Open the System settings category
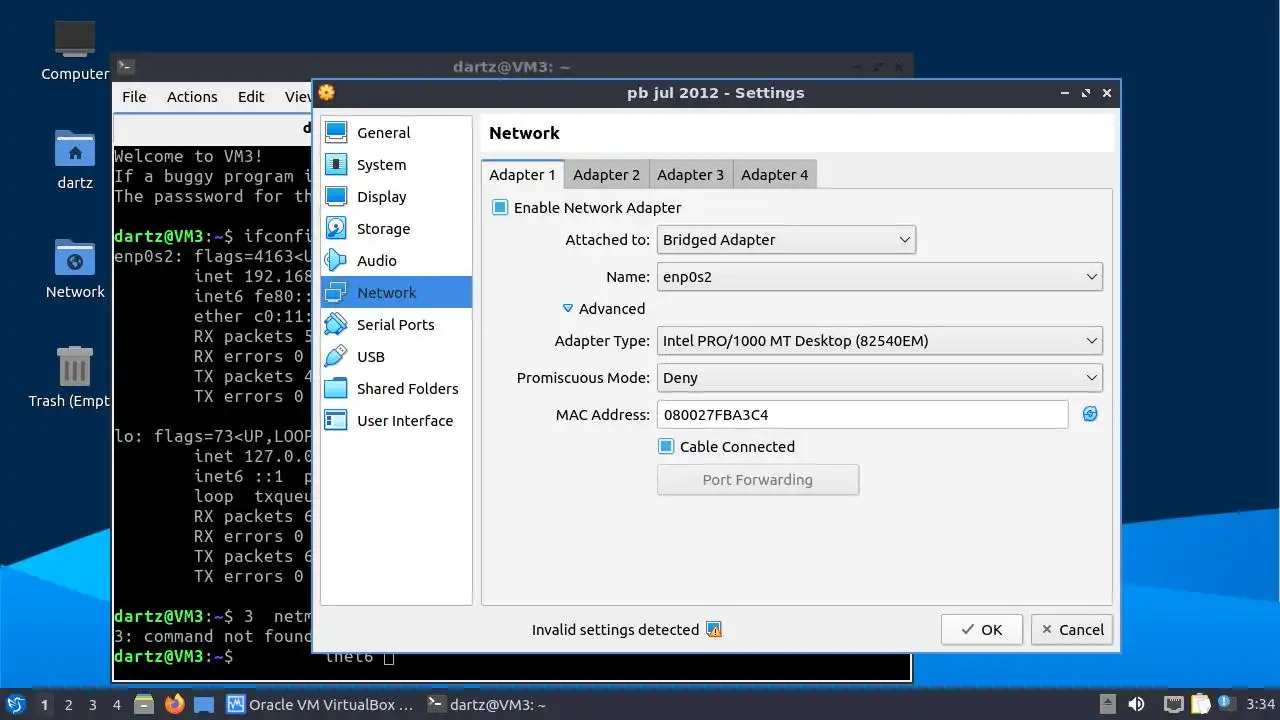The image size is (1280, 720). tap(396, 165)
